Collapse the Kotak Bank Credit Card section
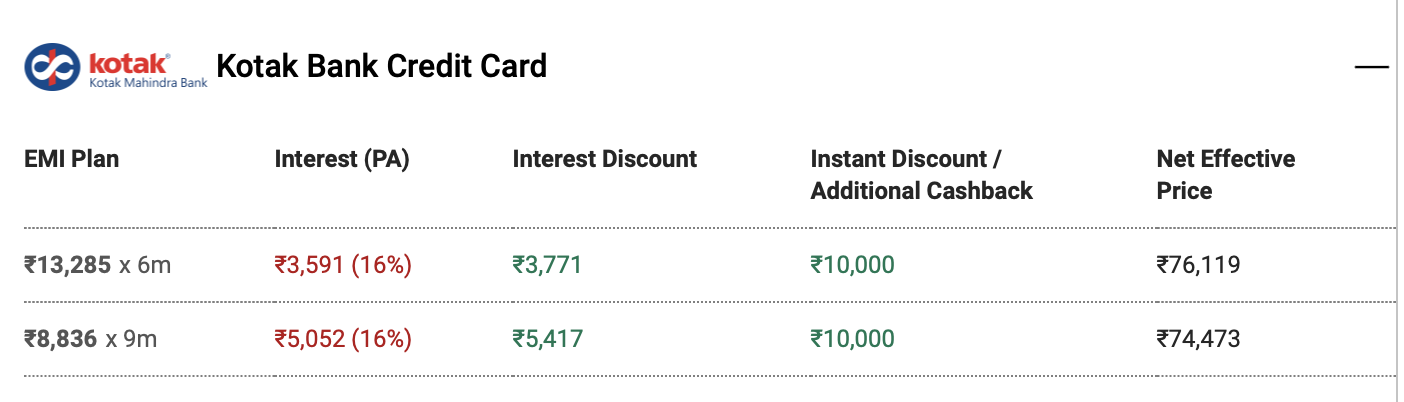The width and height of the screenshot is (1404, 402). pos(1371,68)
